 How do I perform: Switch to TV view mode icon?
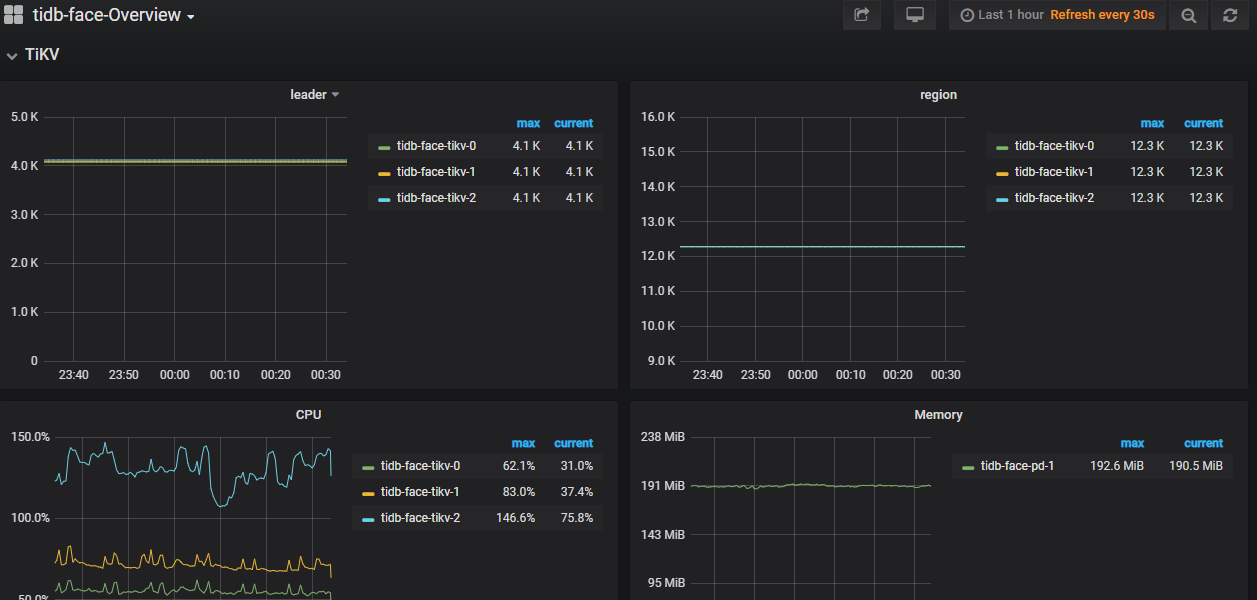coord(914,15)
